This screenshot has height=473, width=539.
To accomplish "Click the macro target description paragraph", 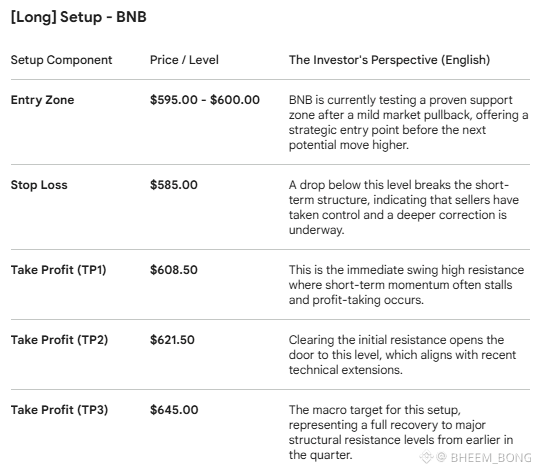I will click(401, 432).
